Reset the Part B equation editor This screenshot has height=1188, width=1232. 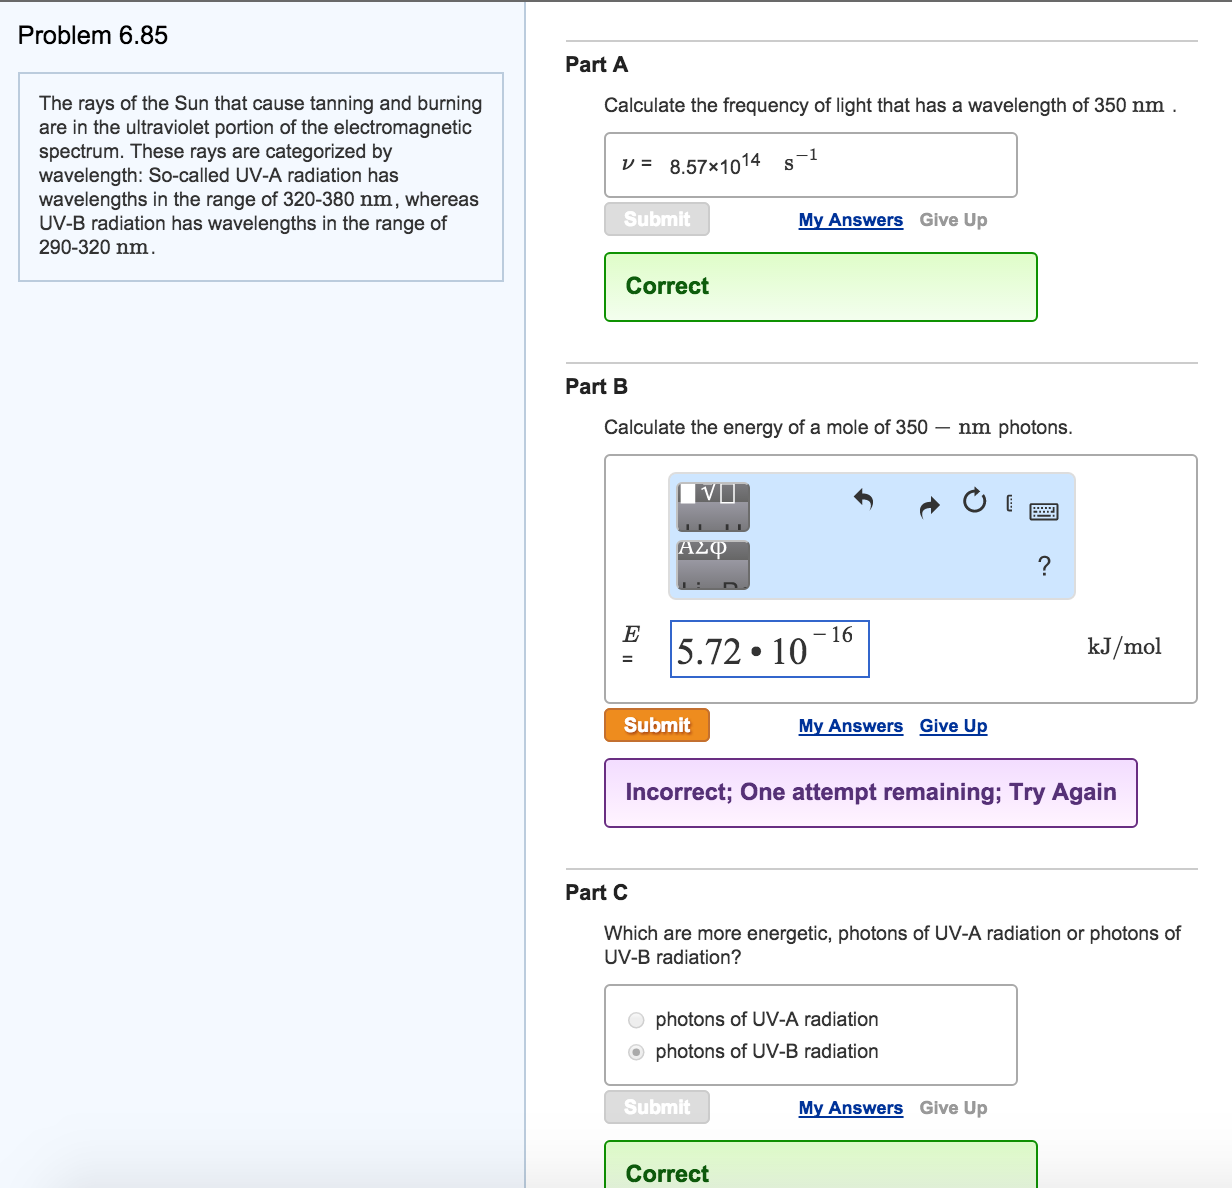pos(974,501)
